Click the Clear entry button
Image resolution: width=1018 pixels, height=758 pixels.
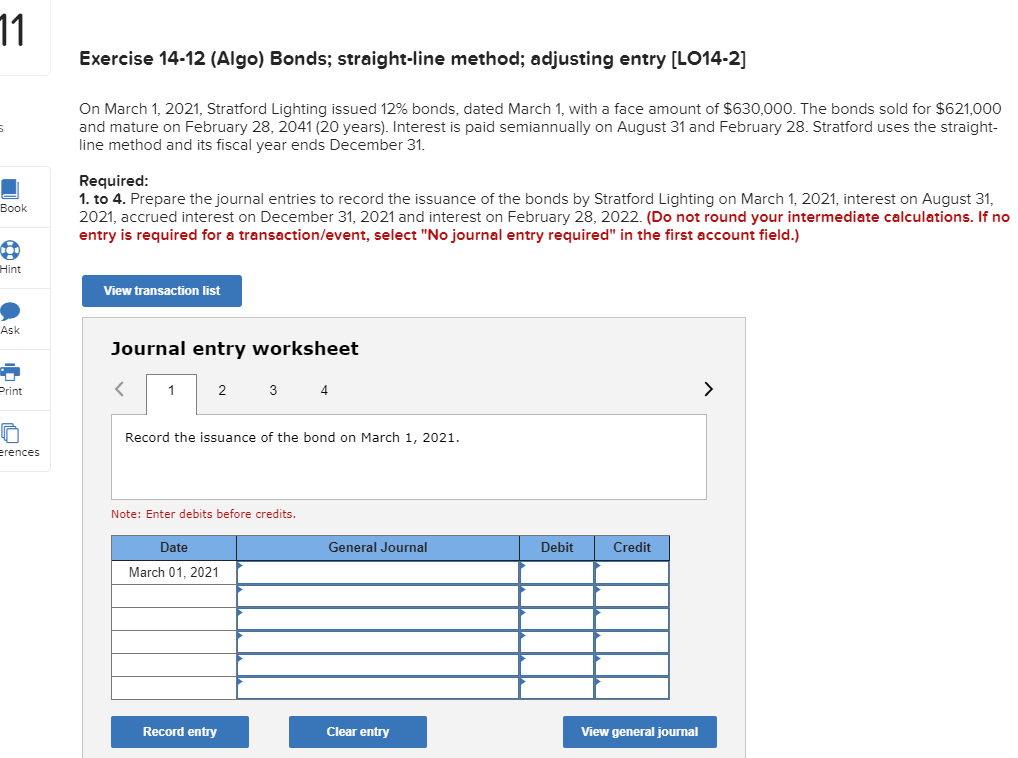pyautogui.click(x=357, y=731)
